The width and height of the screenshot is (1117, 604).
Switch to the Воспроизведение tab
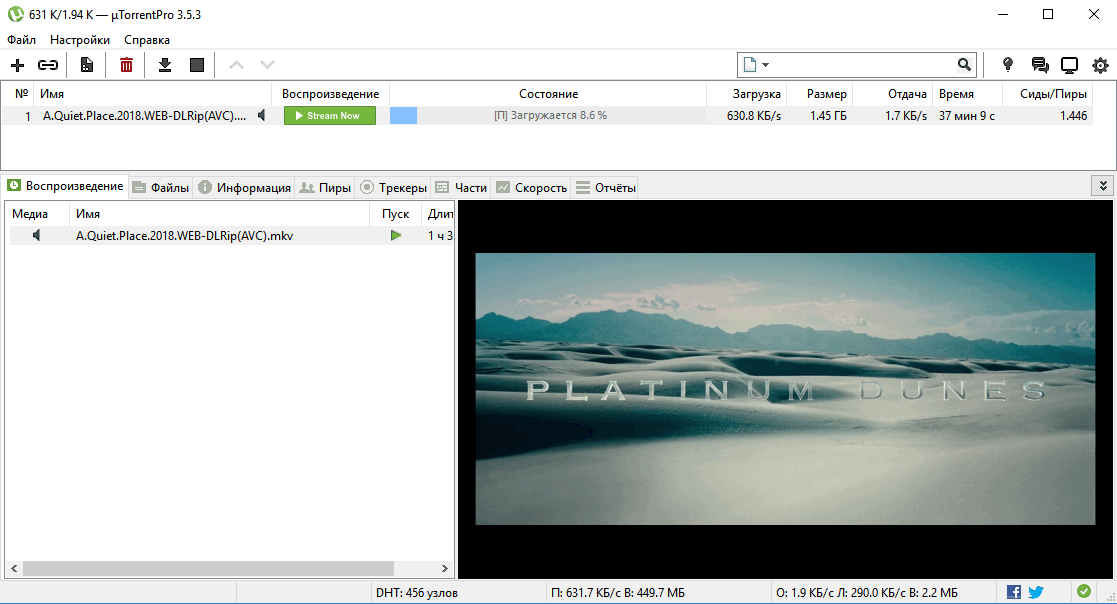pyautogui.click(x=65, y=187)
